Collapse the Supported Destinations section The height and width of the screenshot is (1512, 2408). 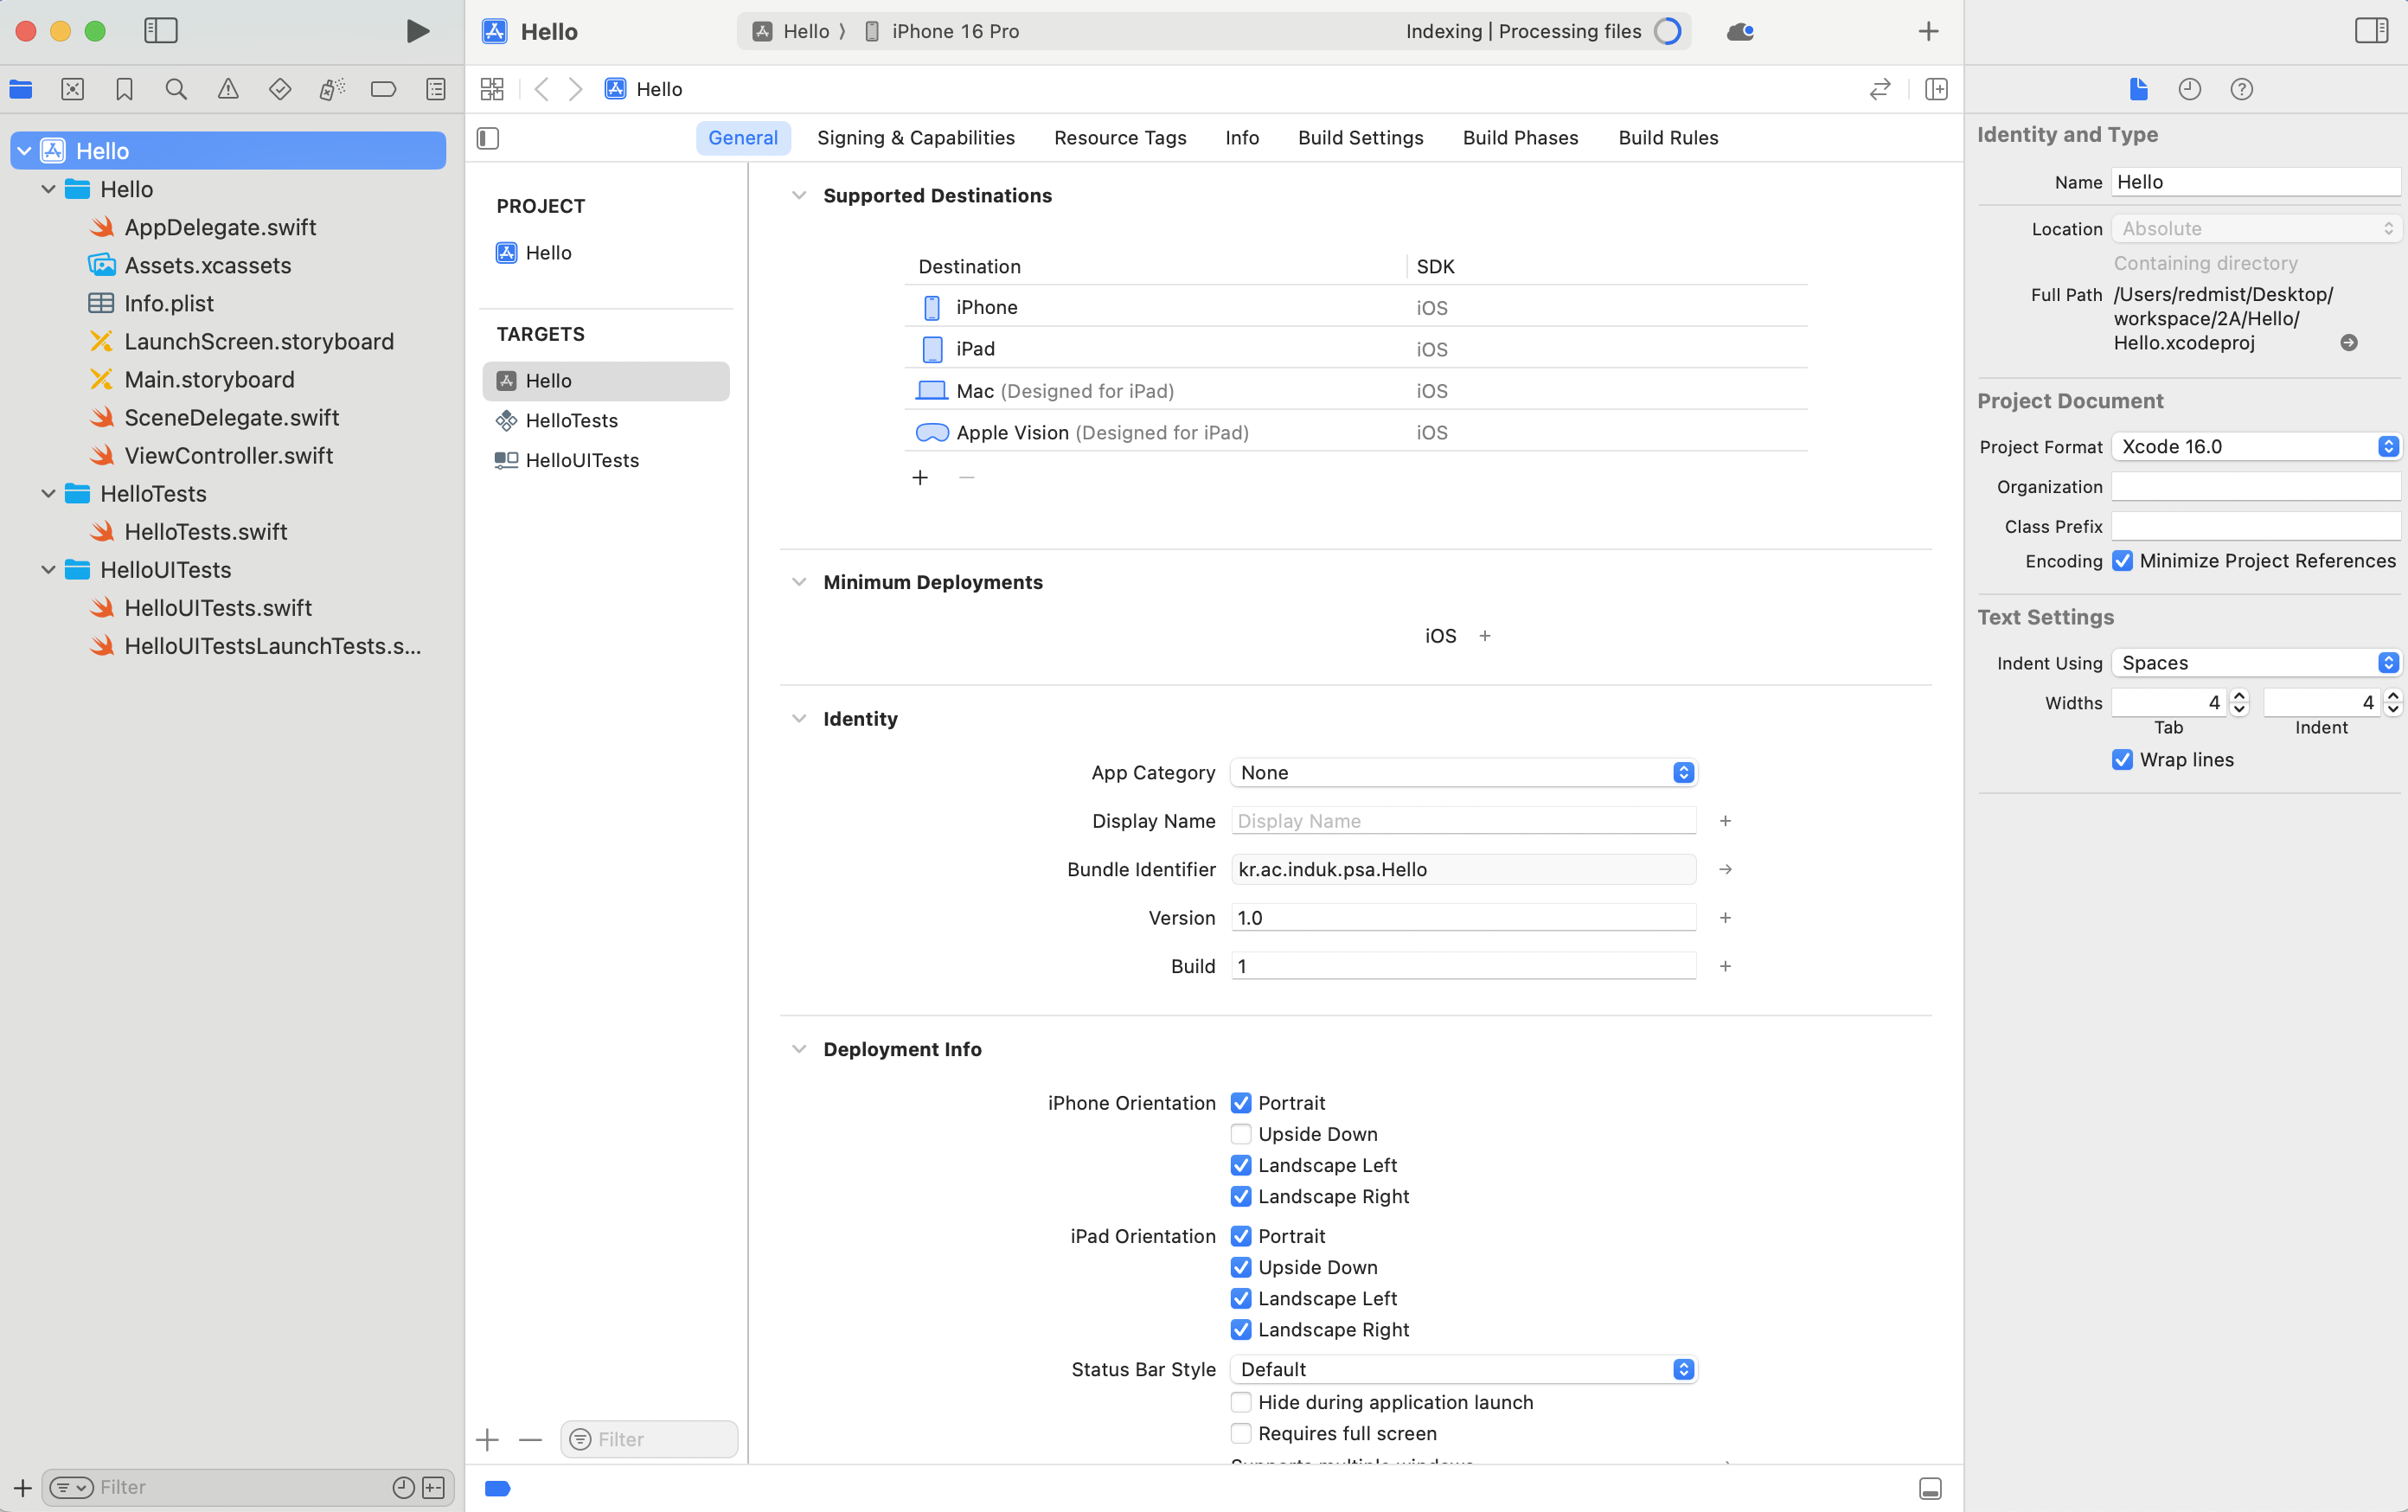click(798, 196)
